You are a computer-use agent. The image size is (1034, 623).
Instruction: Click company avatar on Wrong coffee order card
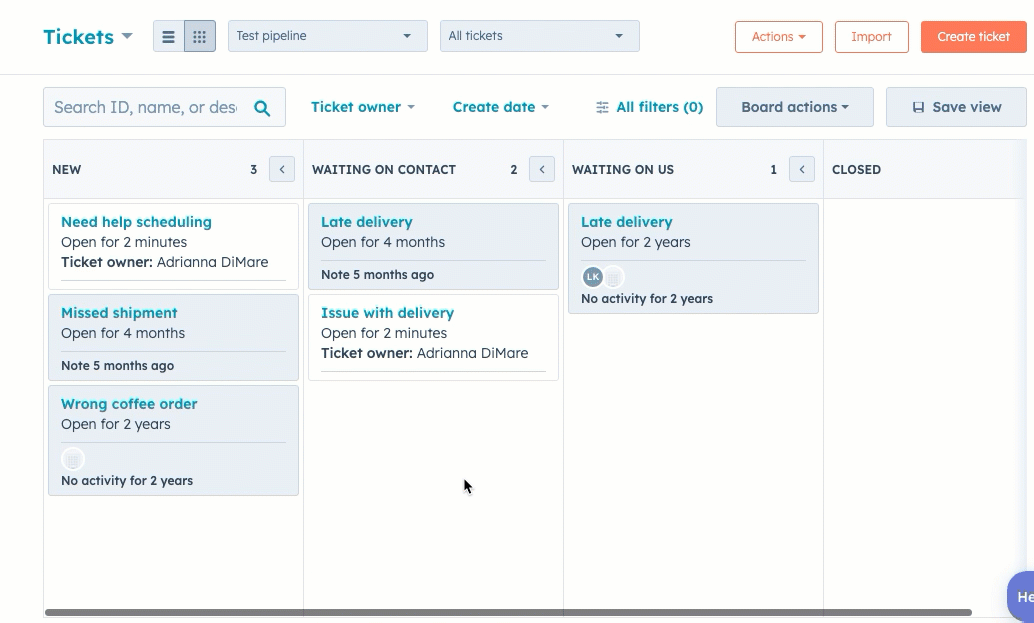(x=73, y=459)
